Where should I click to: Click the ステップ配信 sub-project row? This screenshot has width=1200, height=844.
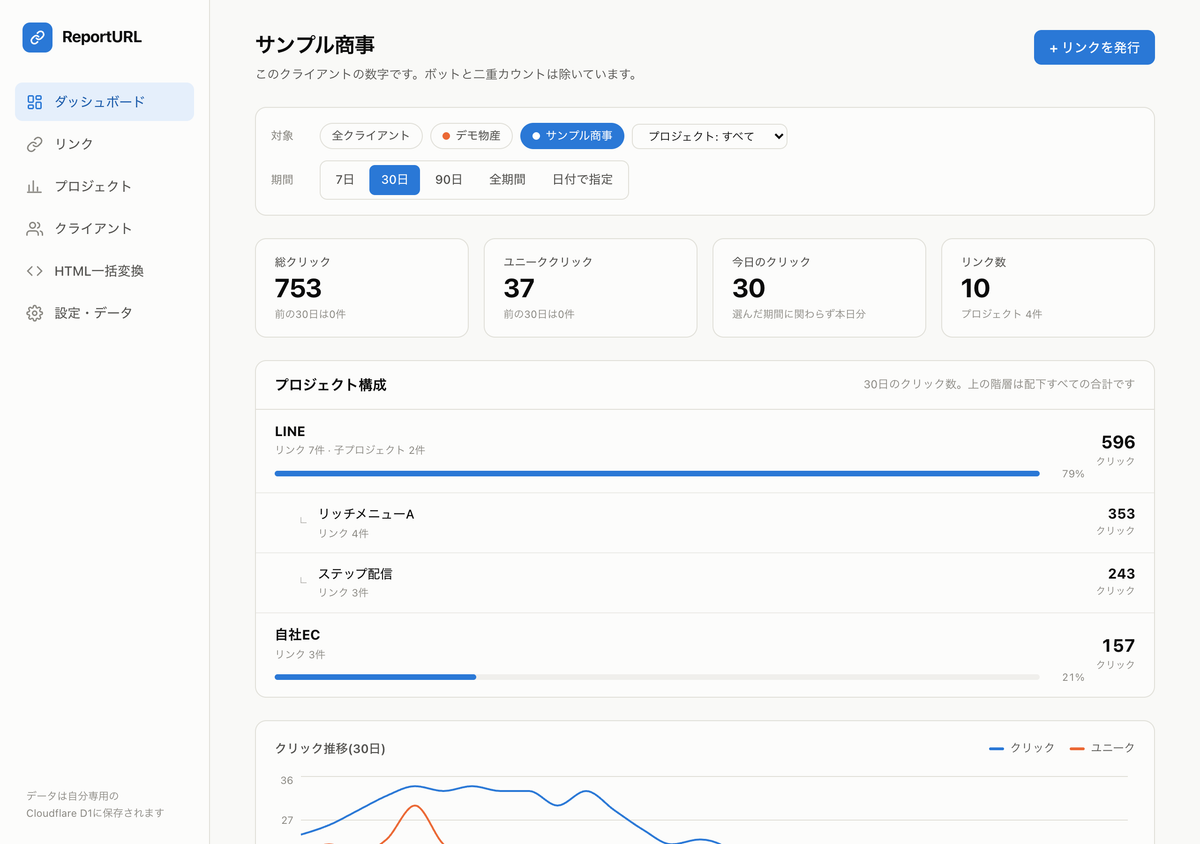tap(705, 583)
